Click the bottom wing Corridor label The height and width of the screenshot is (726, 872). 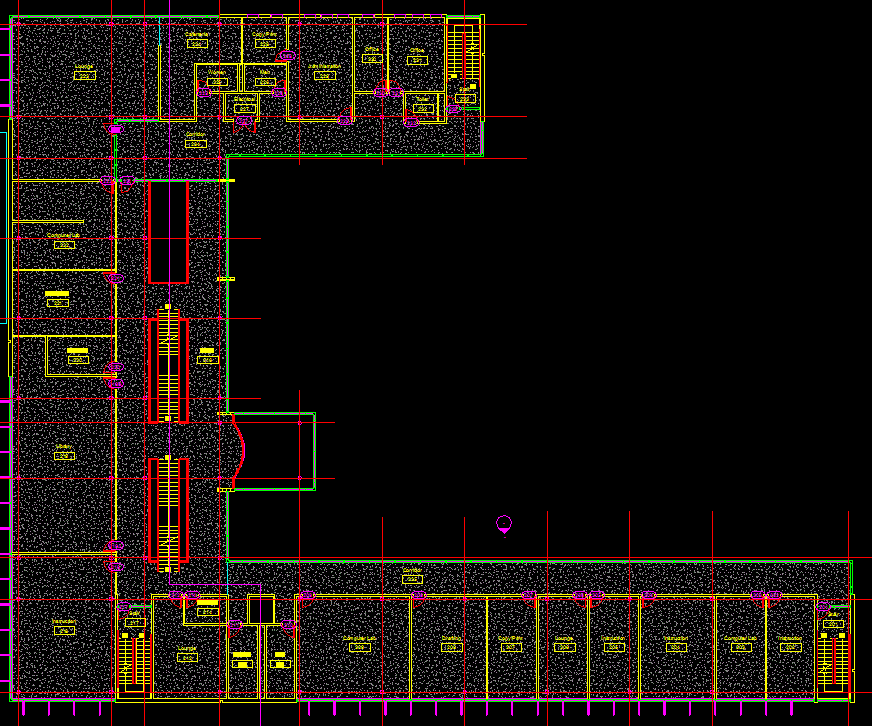point(412,570)
